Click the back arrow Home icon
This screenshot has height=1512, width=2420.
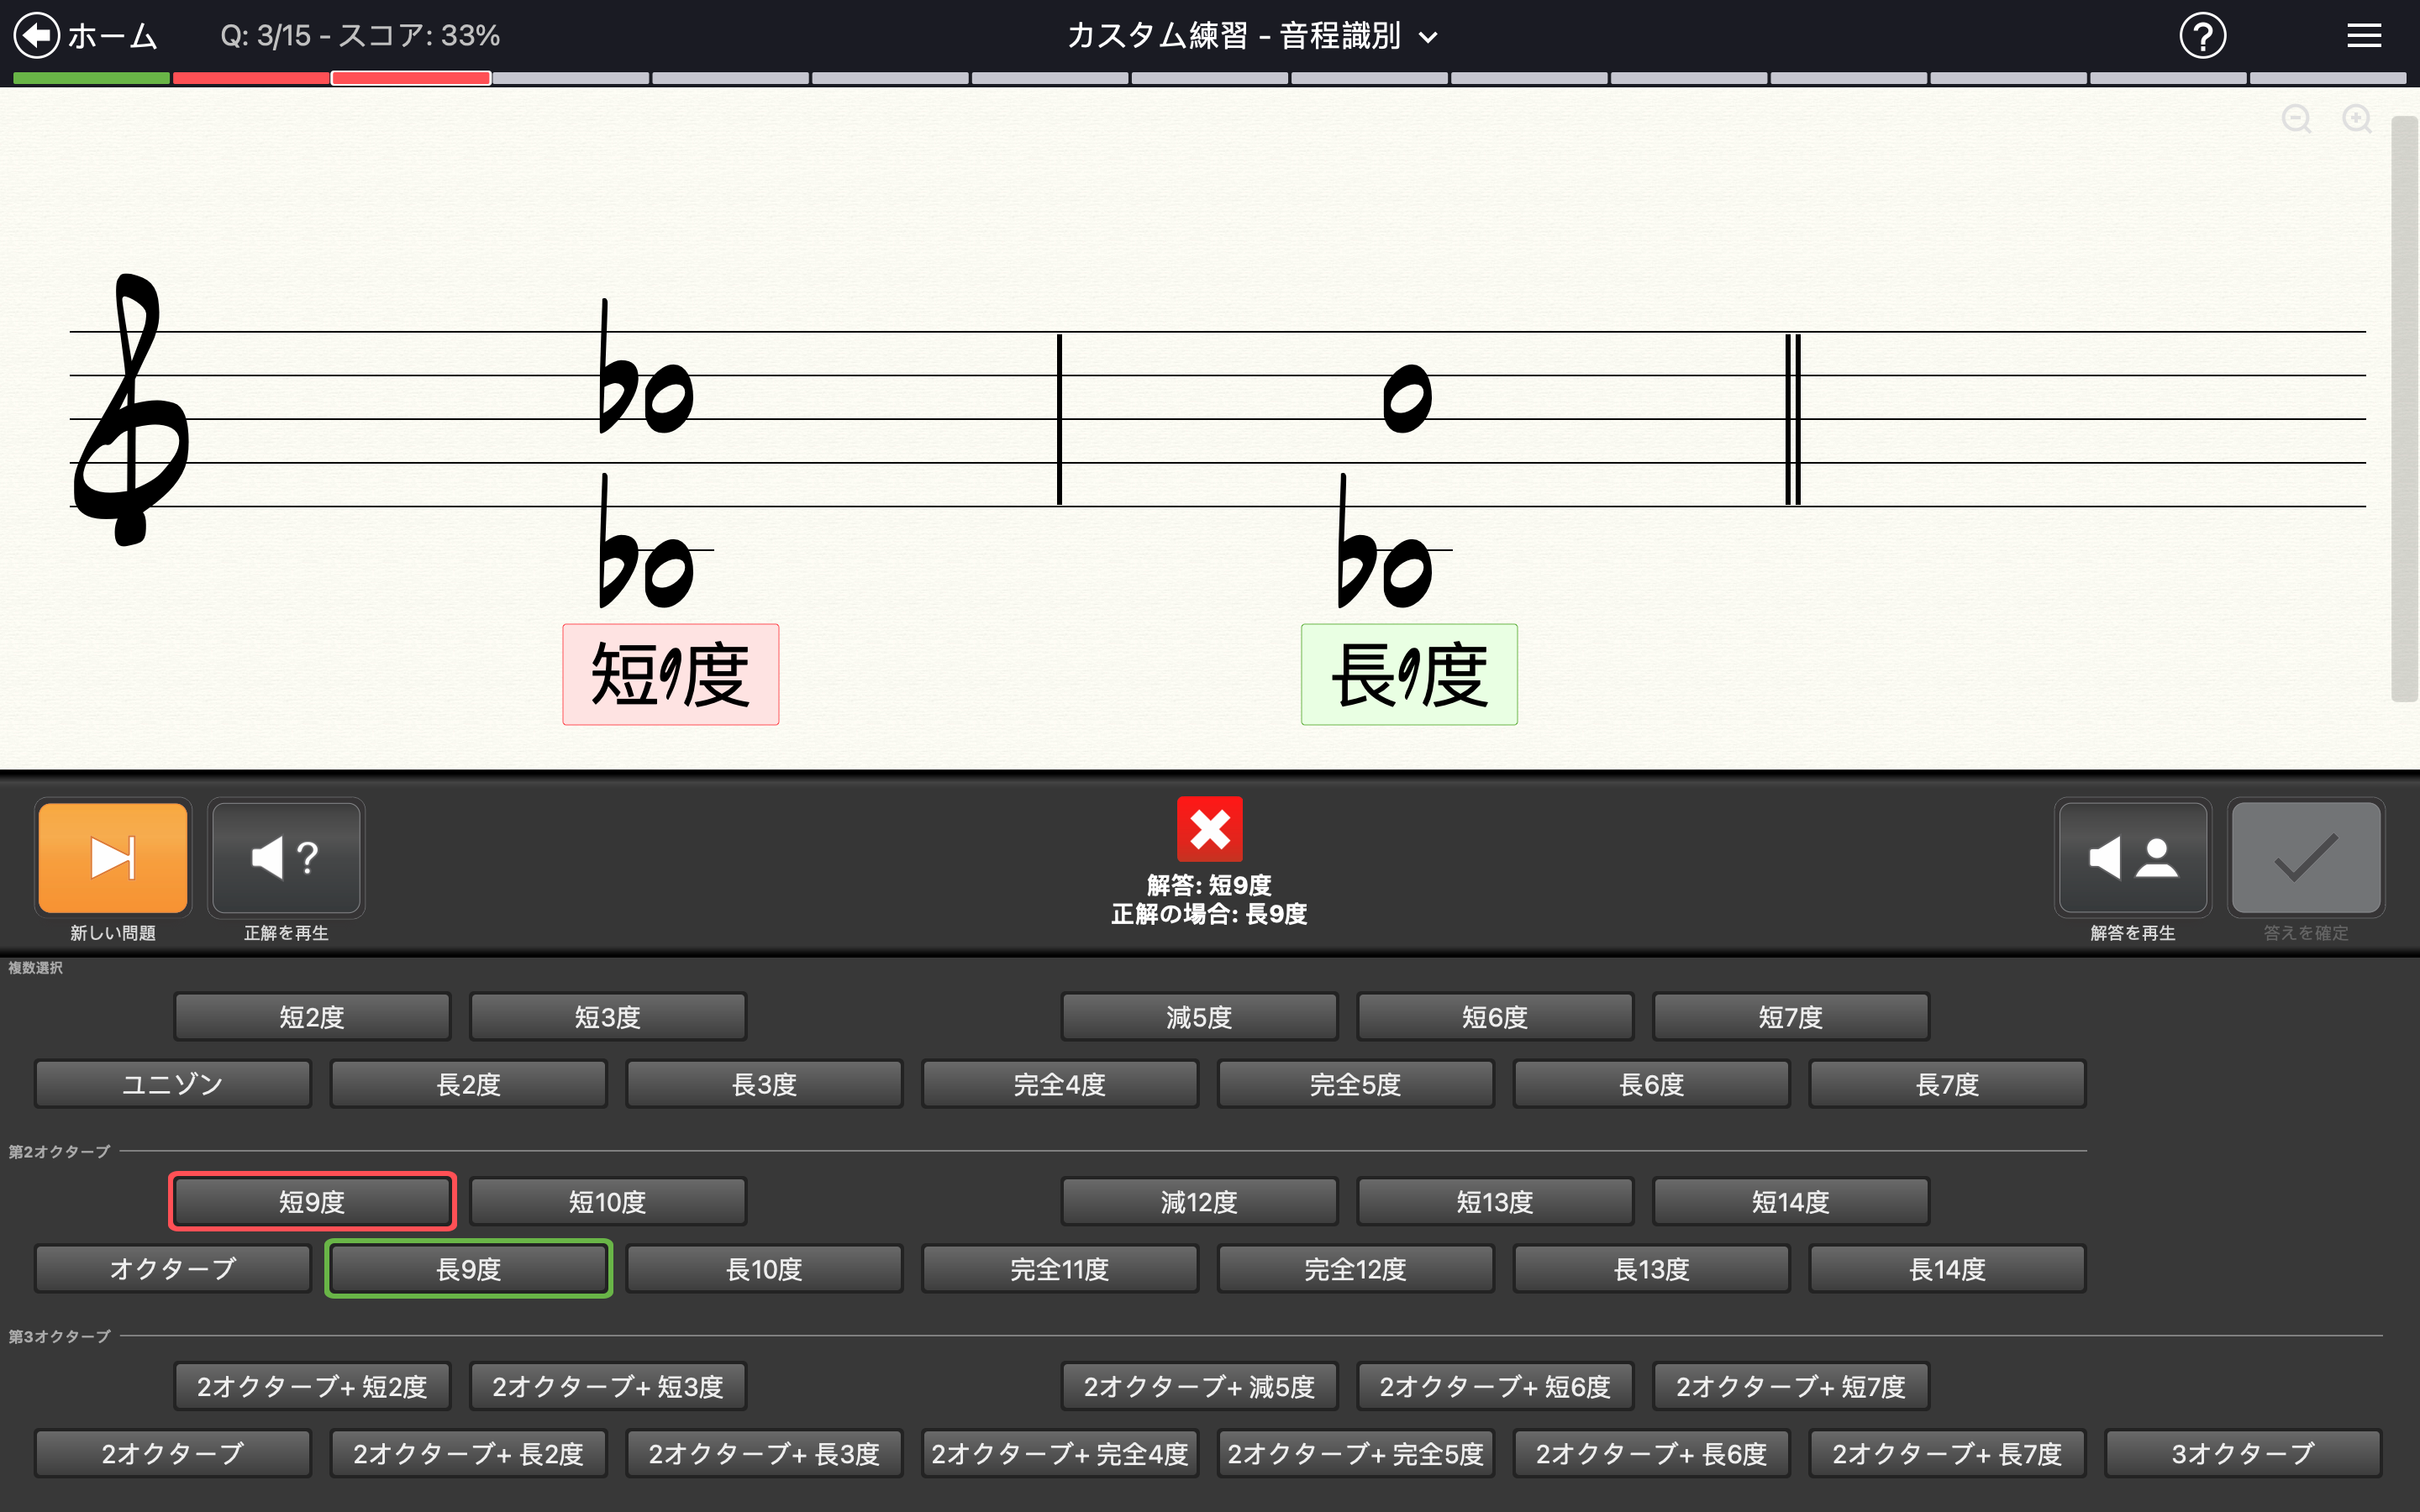(37, 36)
